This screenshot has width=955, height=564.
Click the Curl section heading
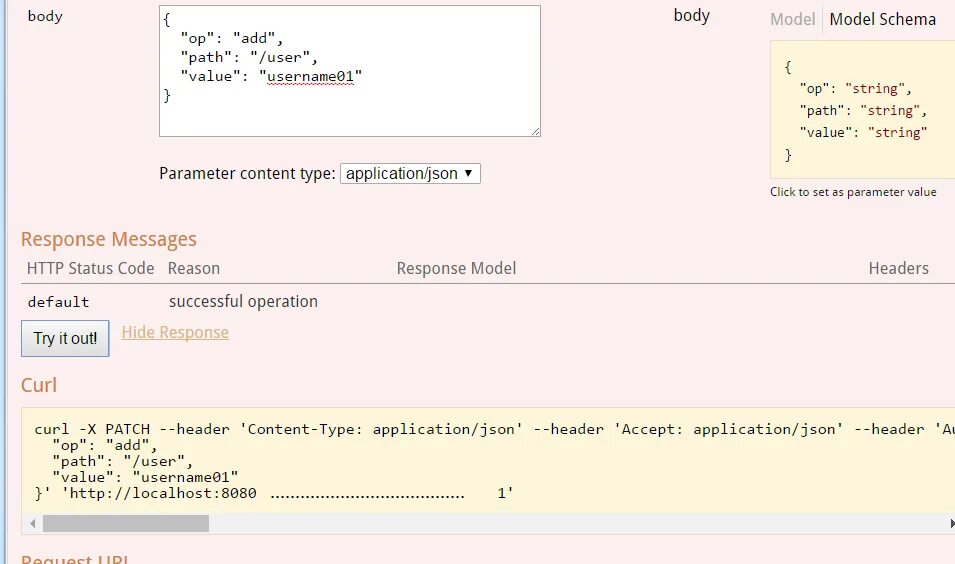(x=39, y=385)
